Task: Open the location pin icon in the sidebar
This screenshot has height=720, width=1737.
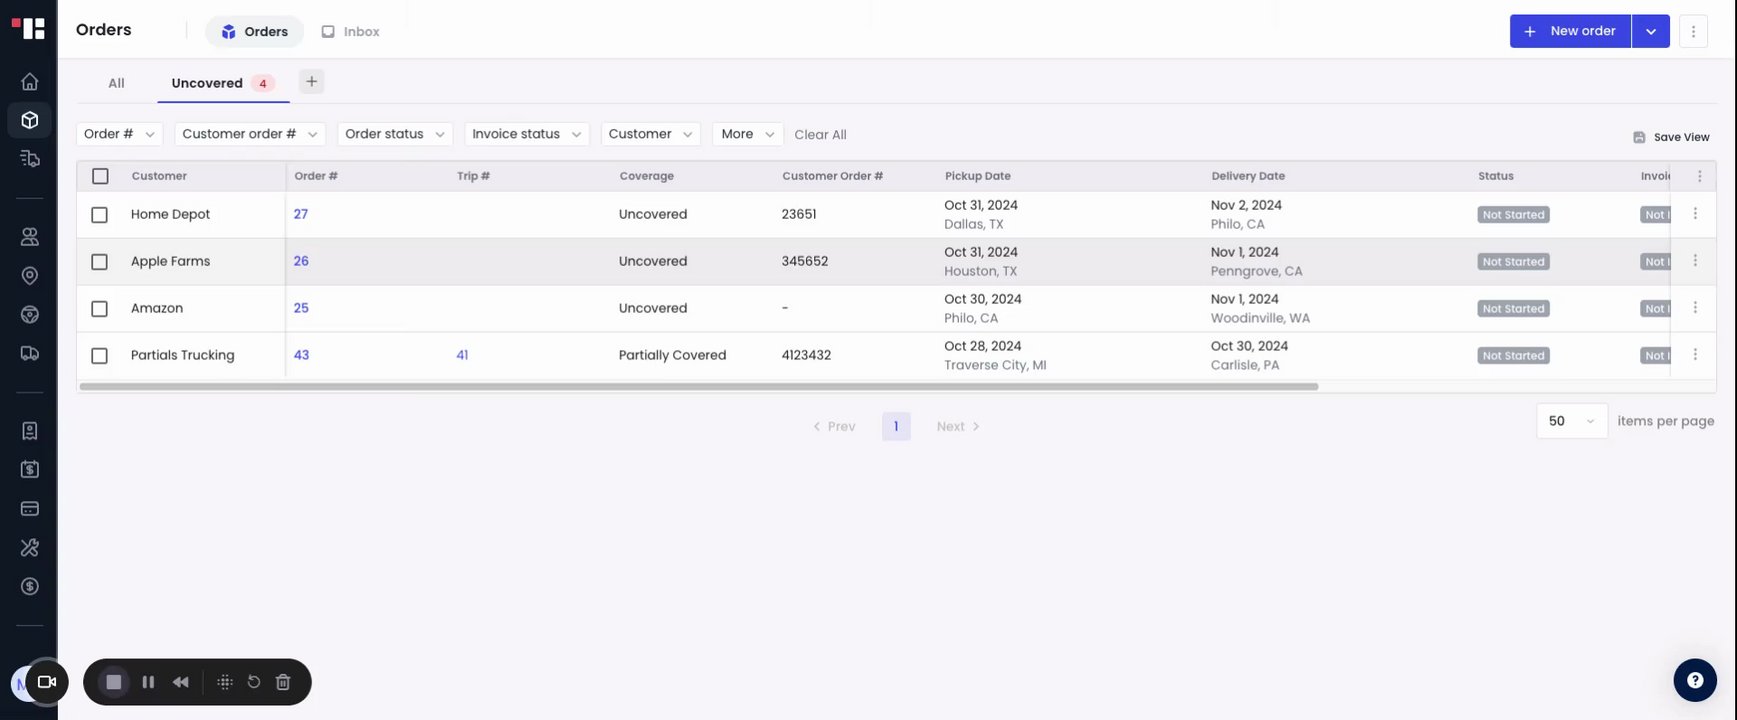Action: tap(30, 276)
